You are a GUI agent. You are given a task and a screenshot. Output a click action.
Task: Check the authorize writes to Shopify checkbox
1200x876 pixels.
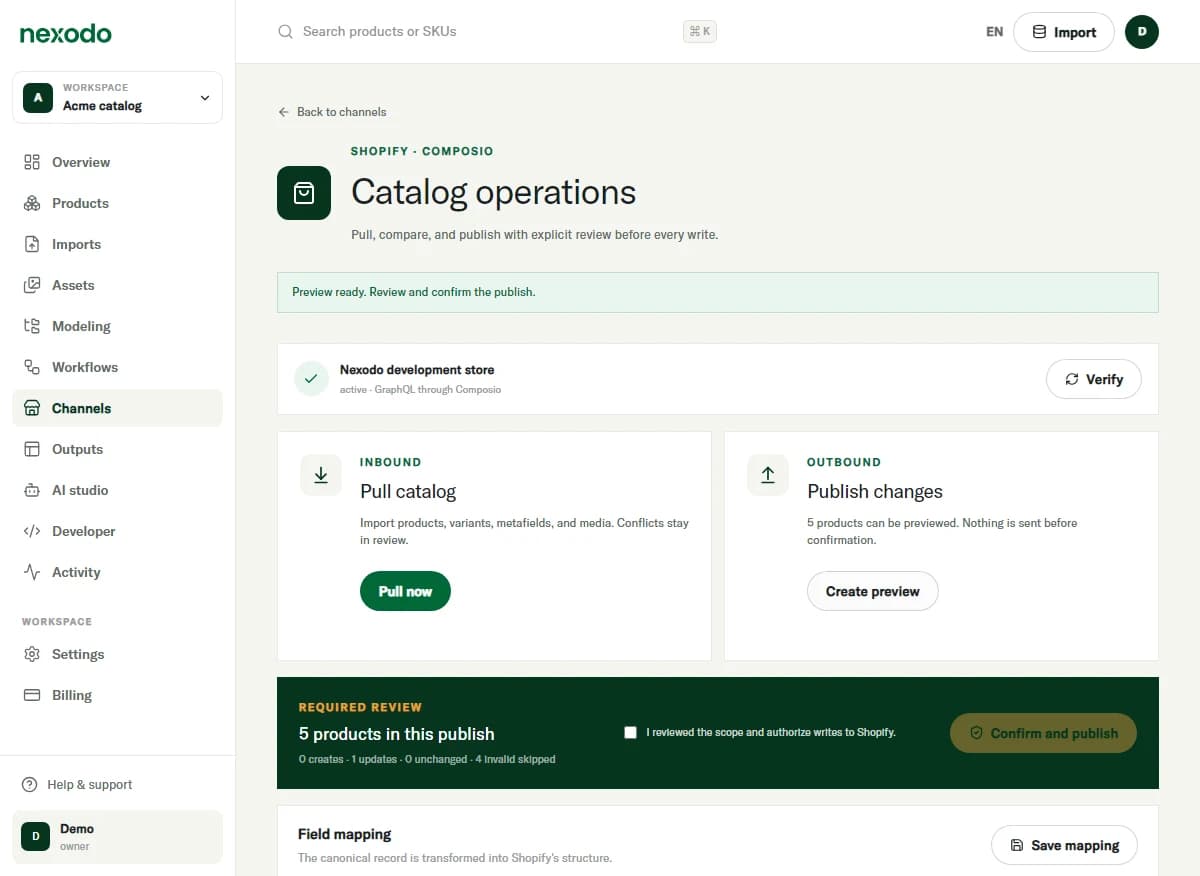tap(630, 732)
